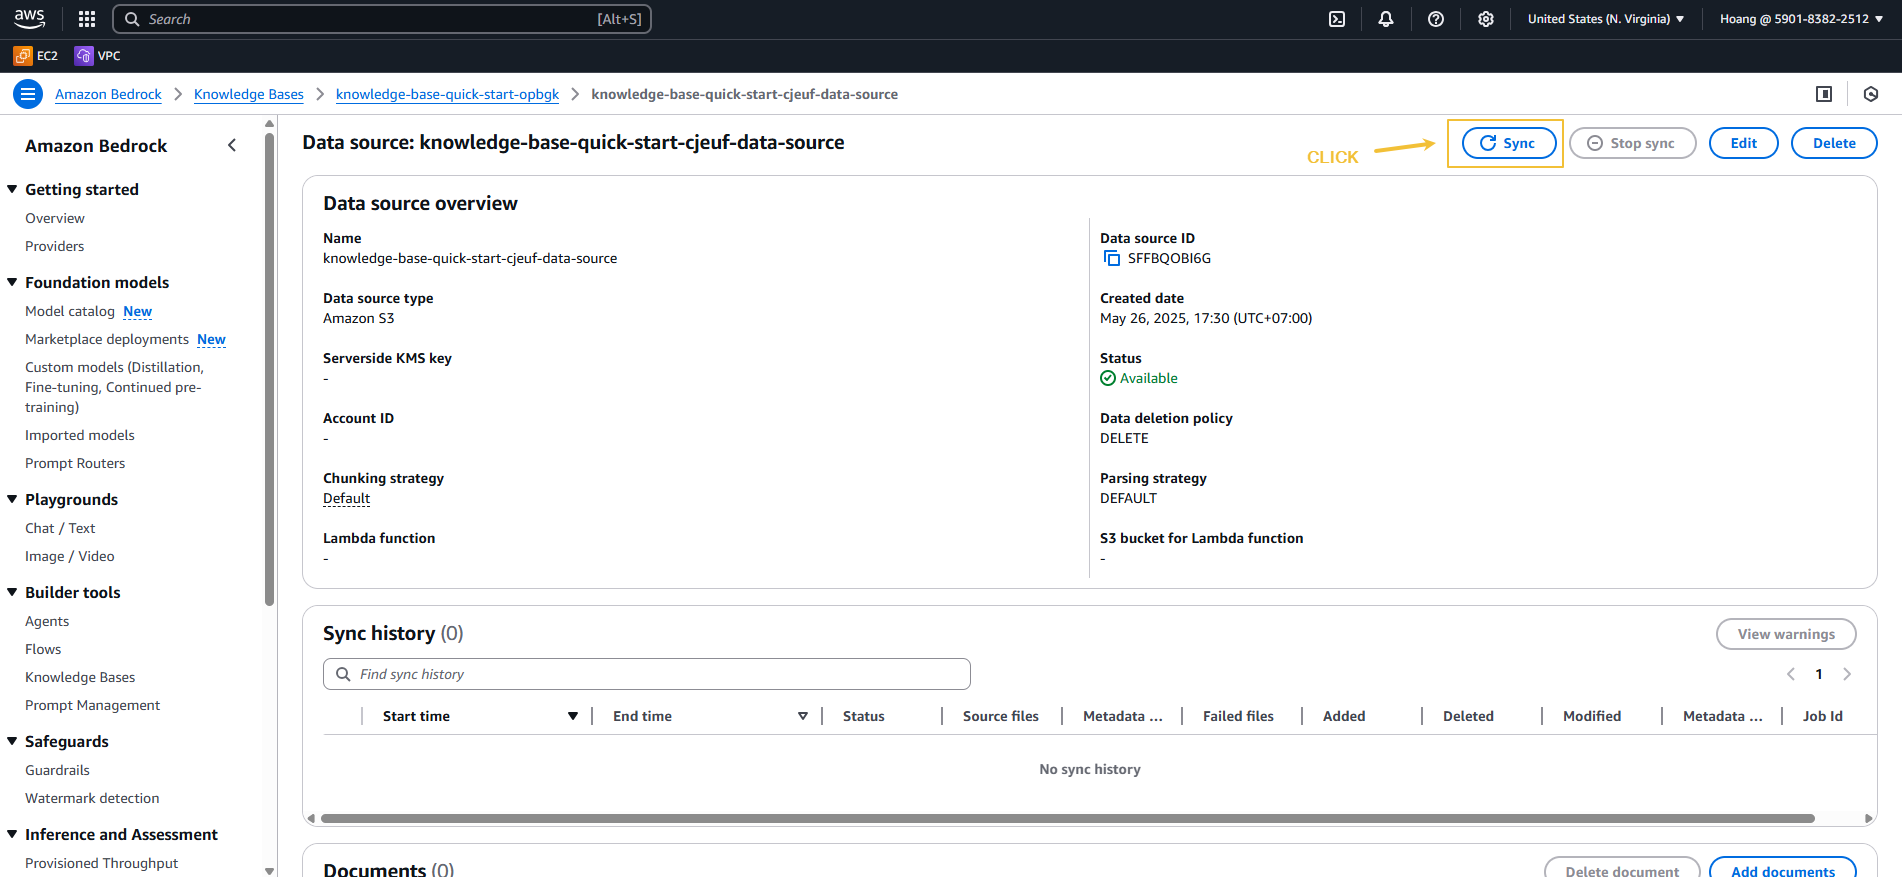Open Agents in sidebar
The width and height of the screenshot is (1902, 877).
pos(47,621)
